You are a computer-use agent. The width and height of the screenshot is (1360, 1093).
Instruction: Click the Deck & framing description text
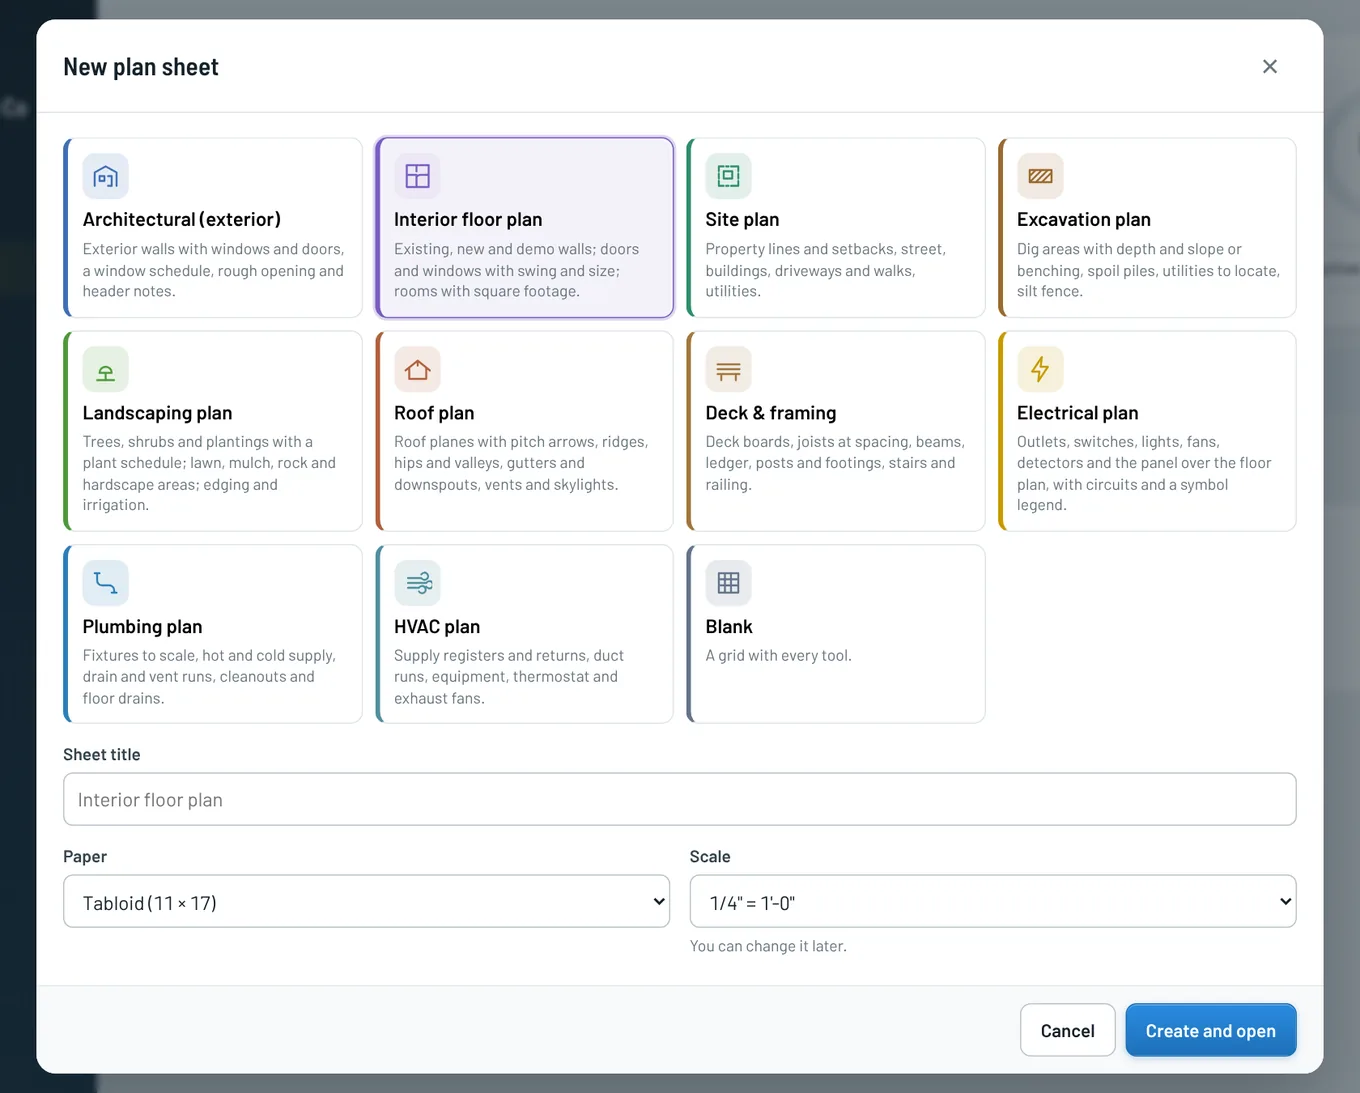tap(835, 463)
